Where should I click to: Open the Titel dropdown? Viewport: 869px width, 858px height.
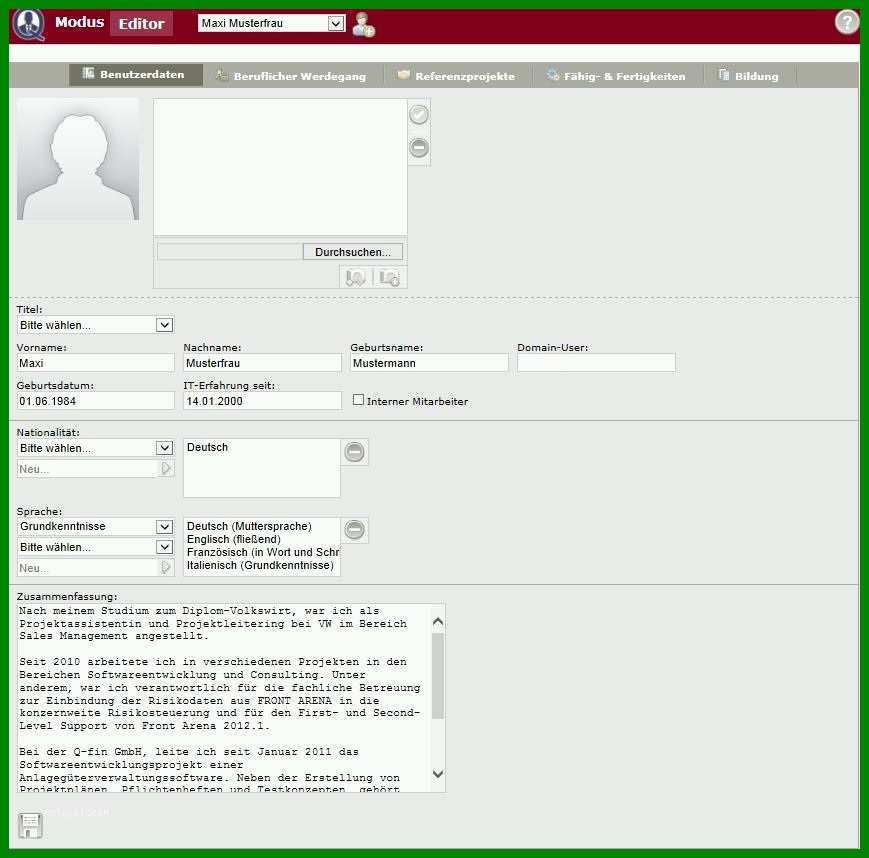tap(95, 325)
